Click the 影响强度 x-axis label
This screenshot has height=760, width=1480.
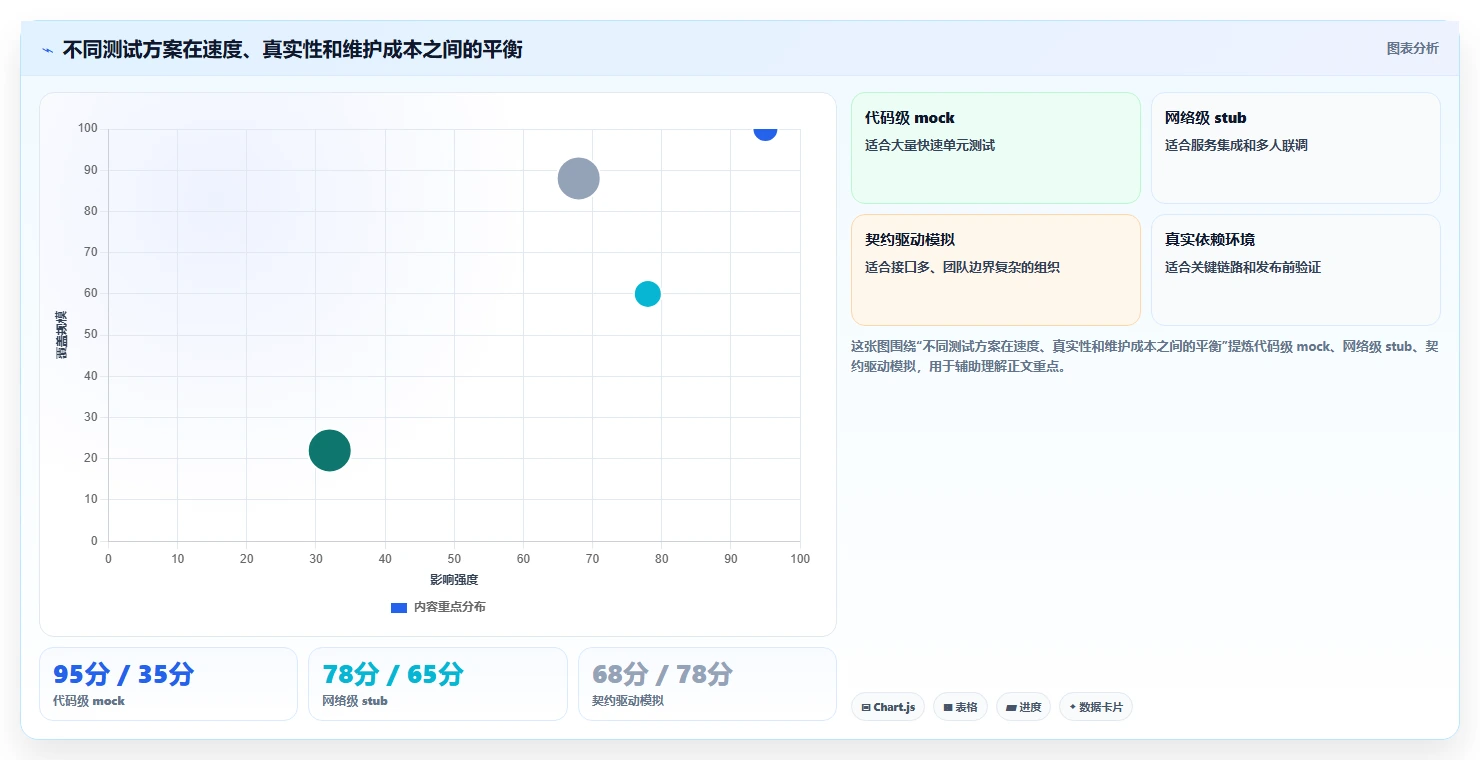click(454, 580)
